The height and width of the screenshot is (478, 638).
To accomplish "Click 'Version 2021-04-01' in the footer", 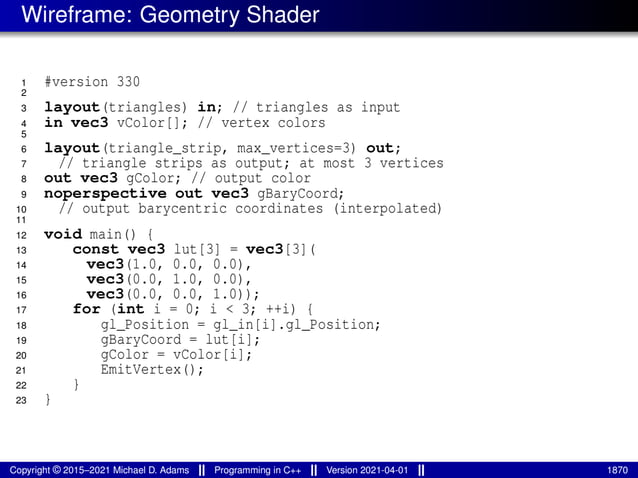I will pyautogui.click(x=367, y=470).
